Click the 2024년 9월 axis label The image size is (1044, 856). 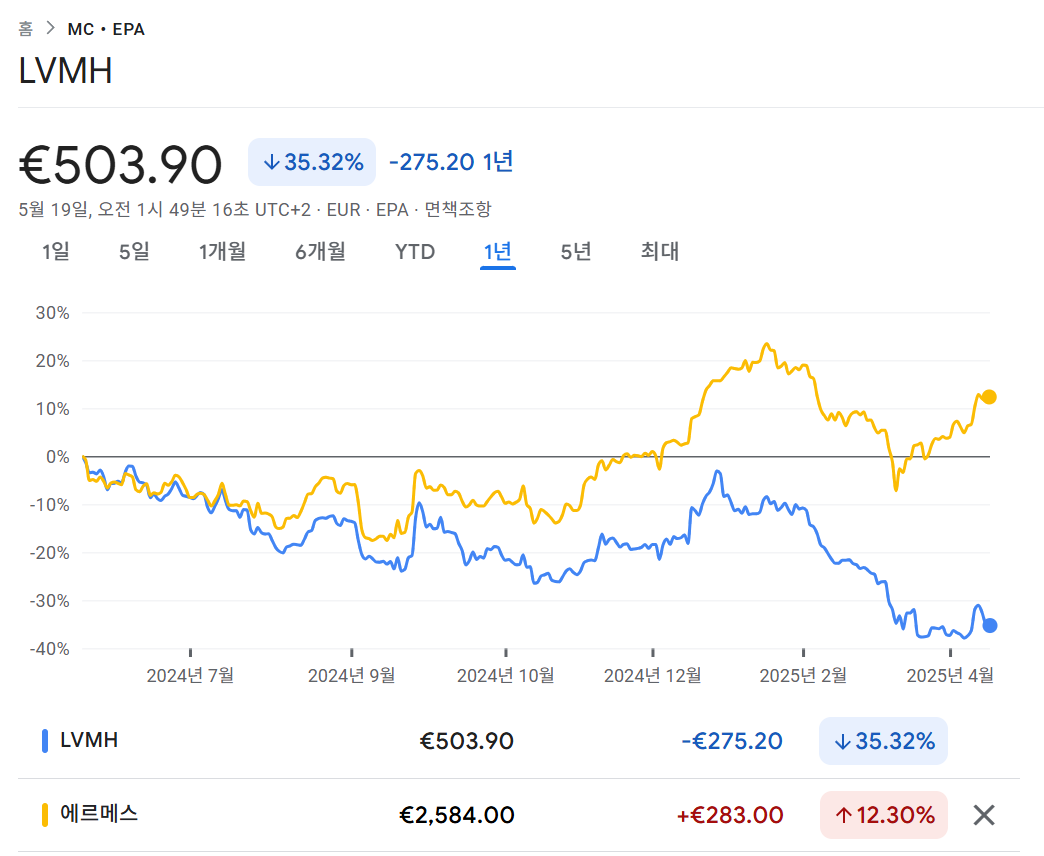coord(352,676)
